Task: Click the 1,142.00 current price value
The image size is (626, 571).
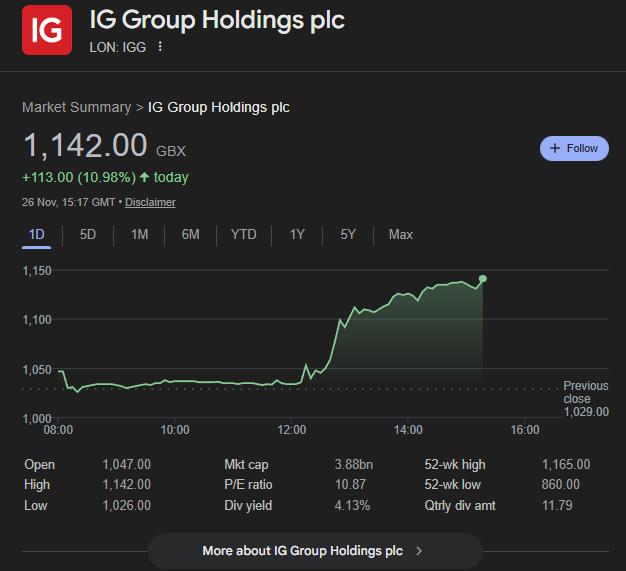Action: (x=85, y=145)
